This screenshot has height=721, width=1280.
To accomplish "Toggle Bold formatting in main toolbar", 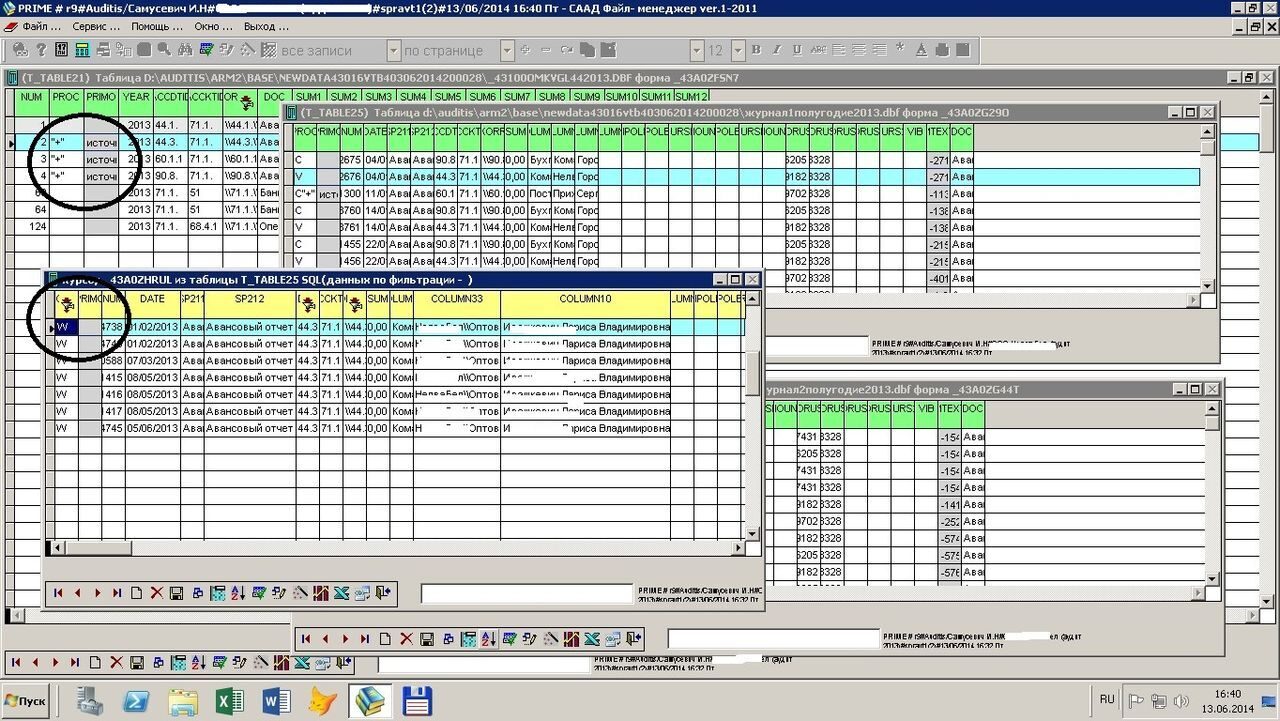I will [x=756, y=50].
